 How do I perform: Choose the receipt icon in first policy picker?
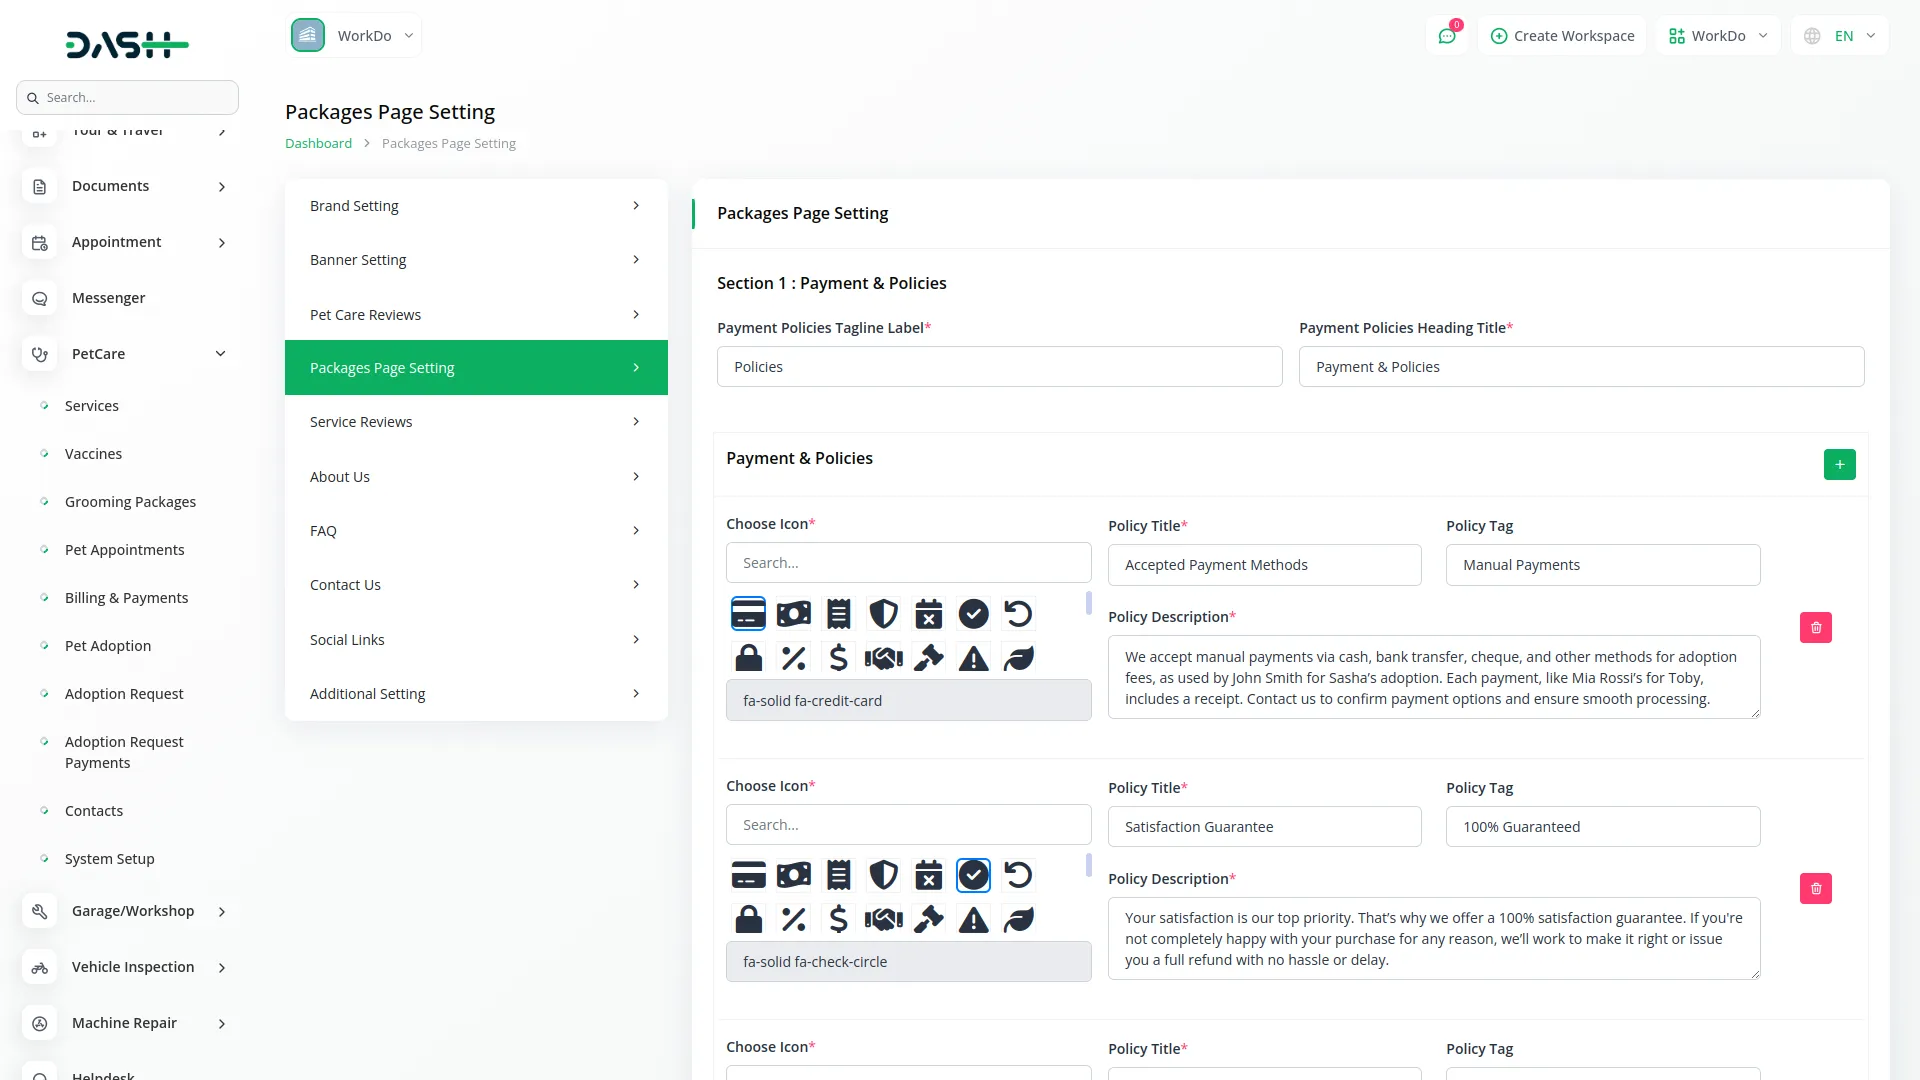(x=838, y=614)
